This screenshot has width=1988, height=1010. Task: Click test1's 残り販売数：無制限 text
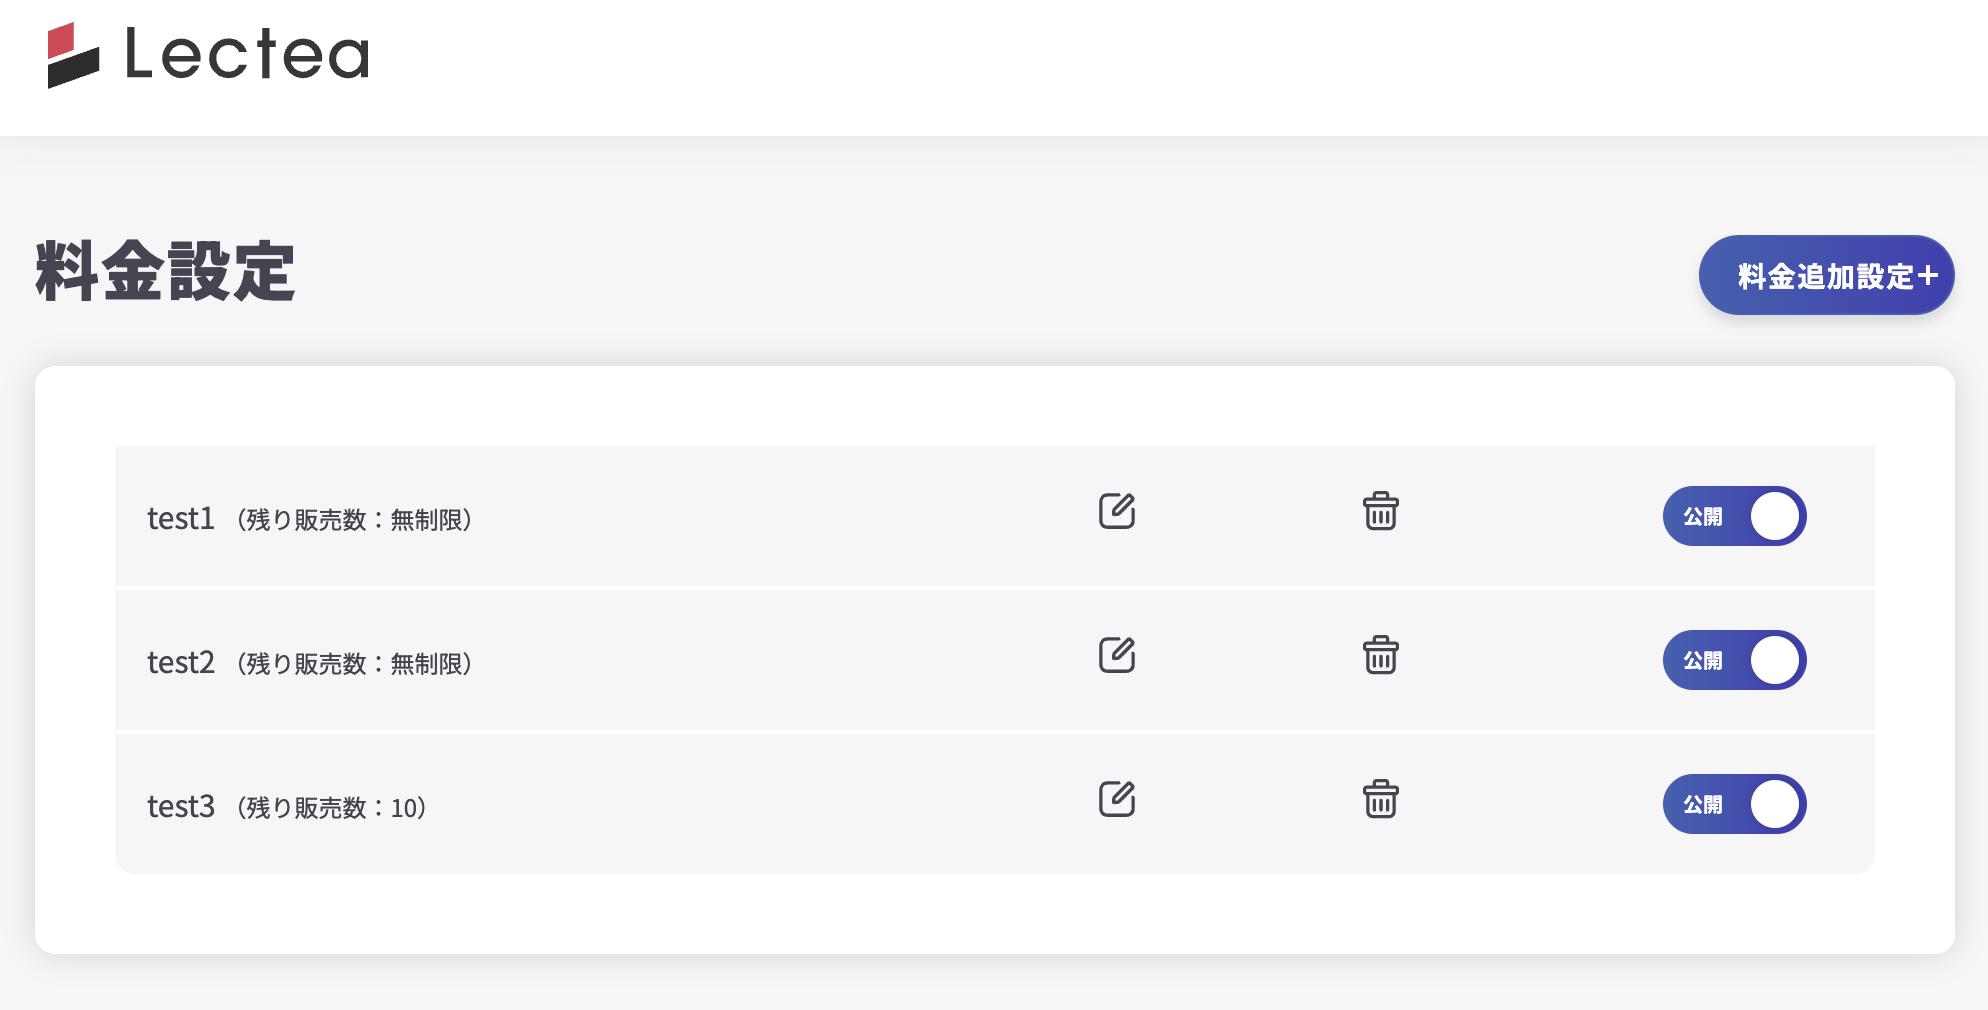click(354, 520)
